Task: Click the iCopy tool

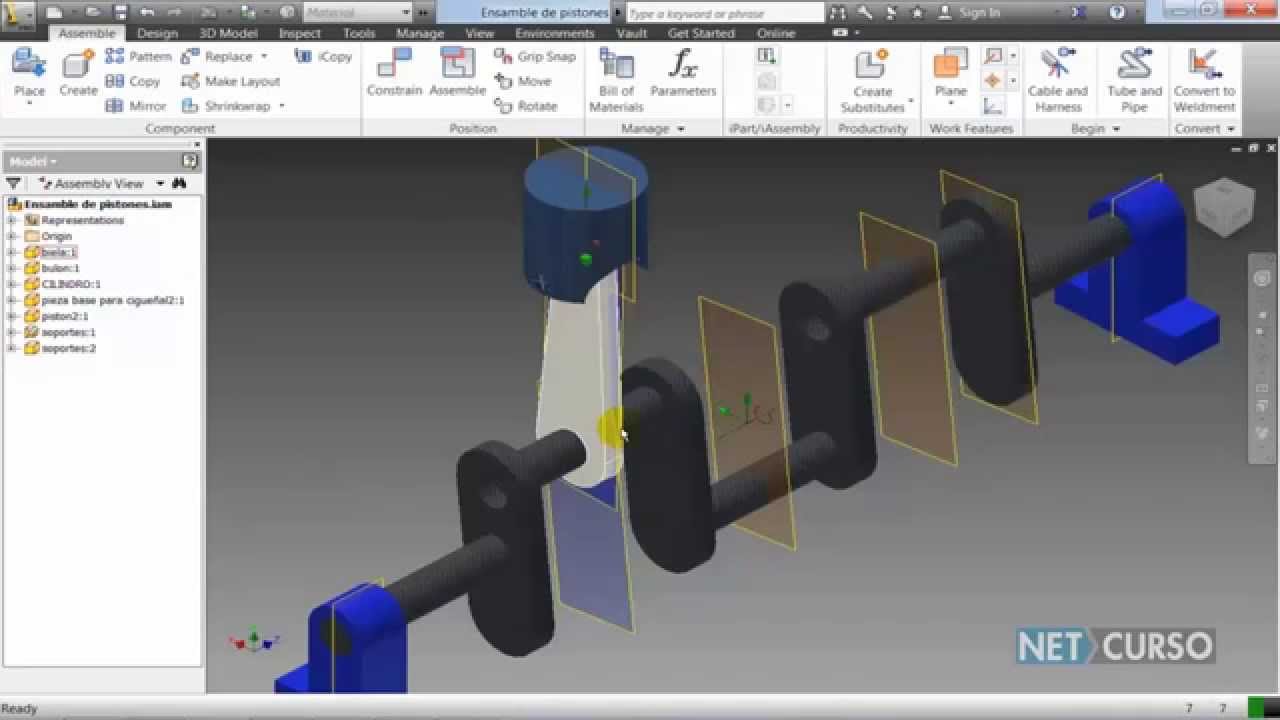Action: 323,56
